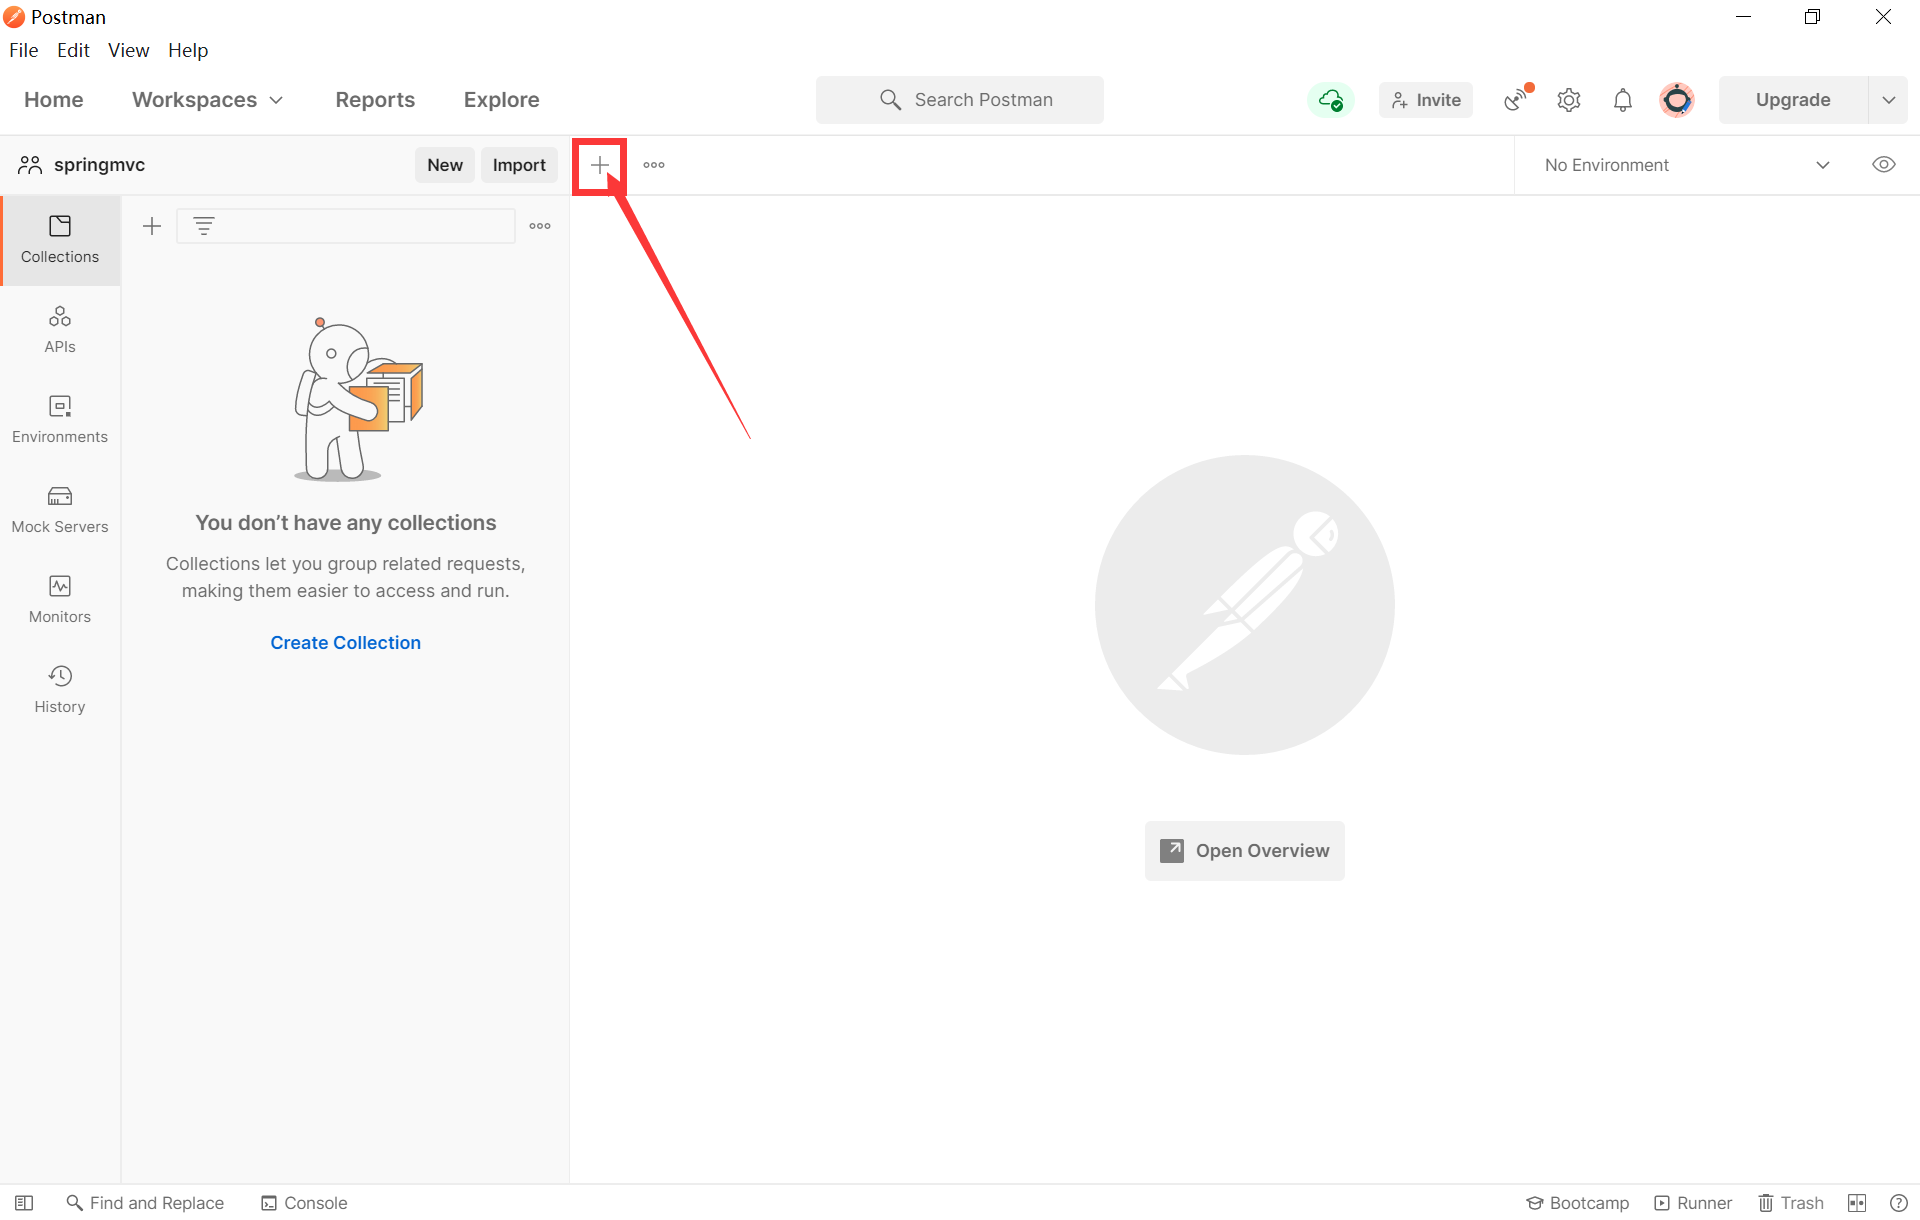
Task: Click the Open Overview button
Action: tap(1245, 851)
